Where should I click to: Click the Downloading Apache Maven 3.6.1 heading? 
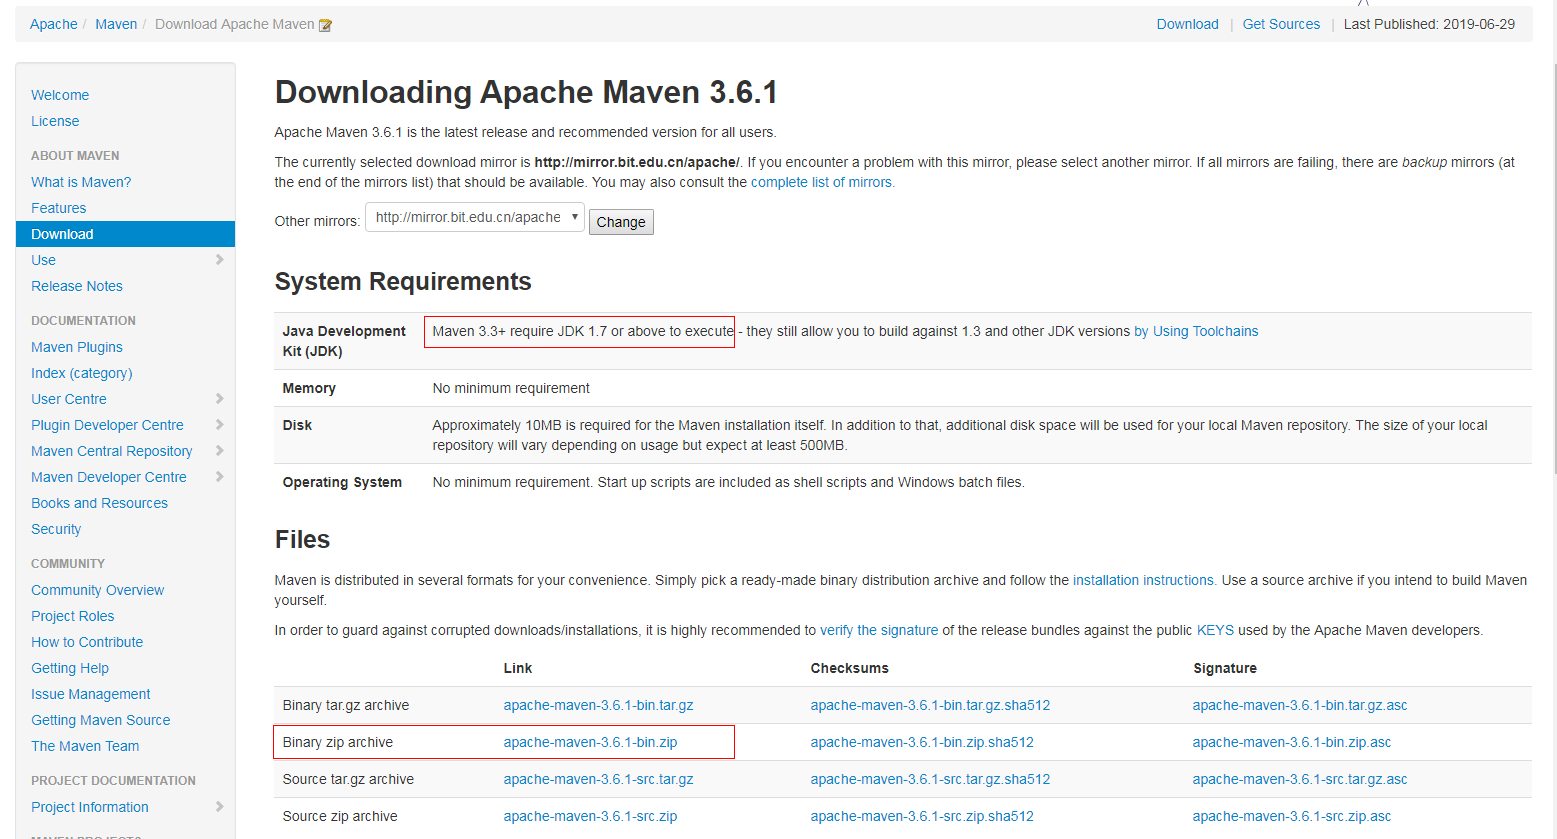[526, 92]
